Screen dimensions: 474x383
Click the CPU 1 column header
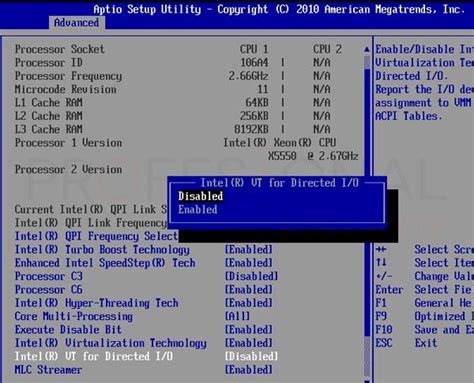254,49
